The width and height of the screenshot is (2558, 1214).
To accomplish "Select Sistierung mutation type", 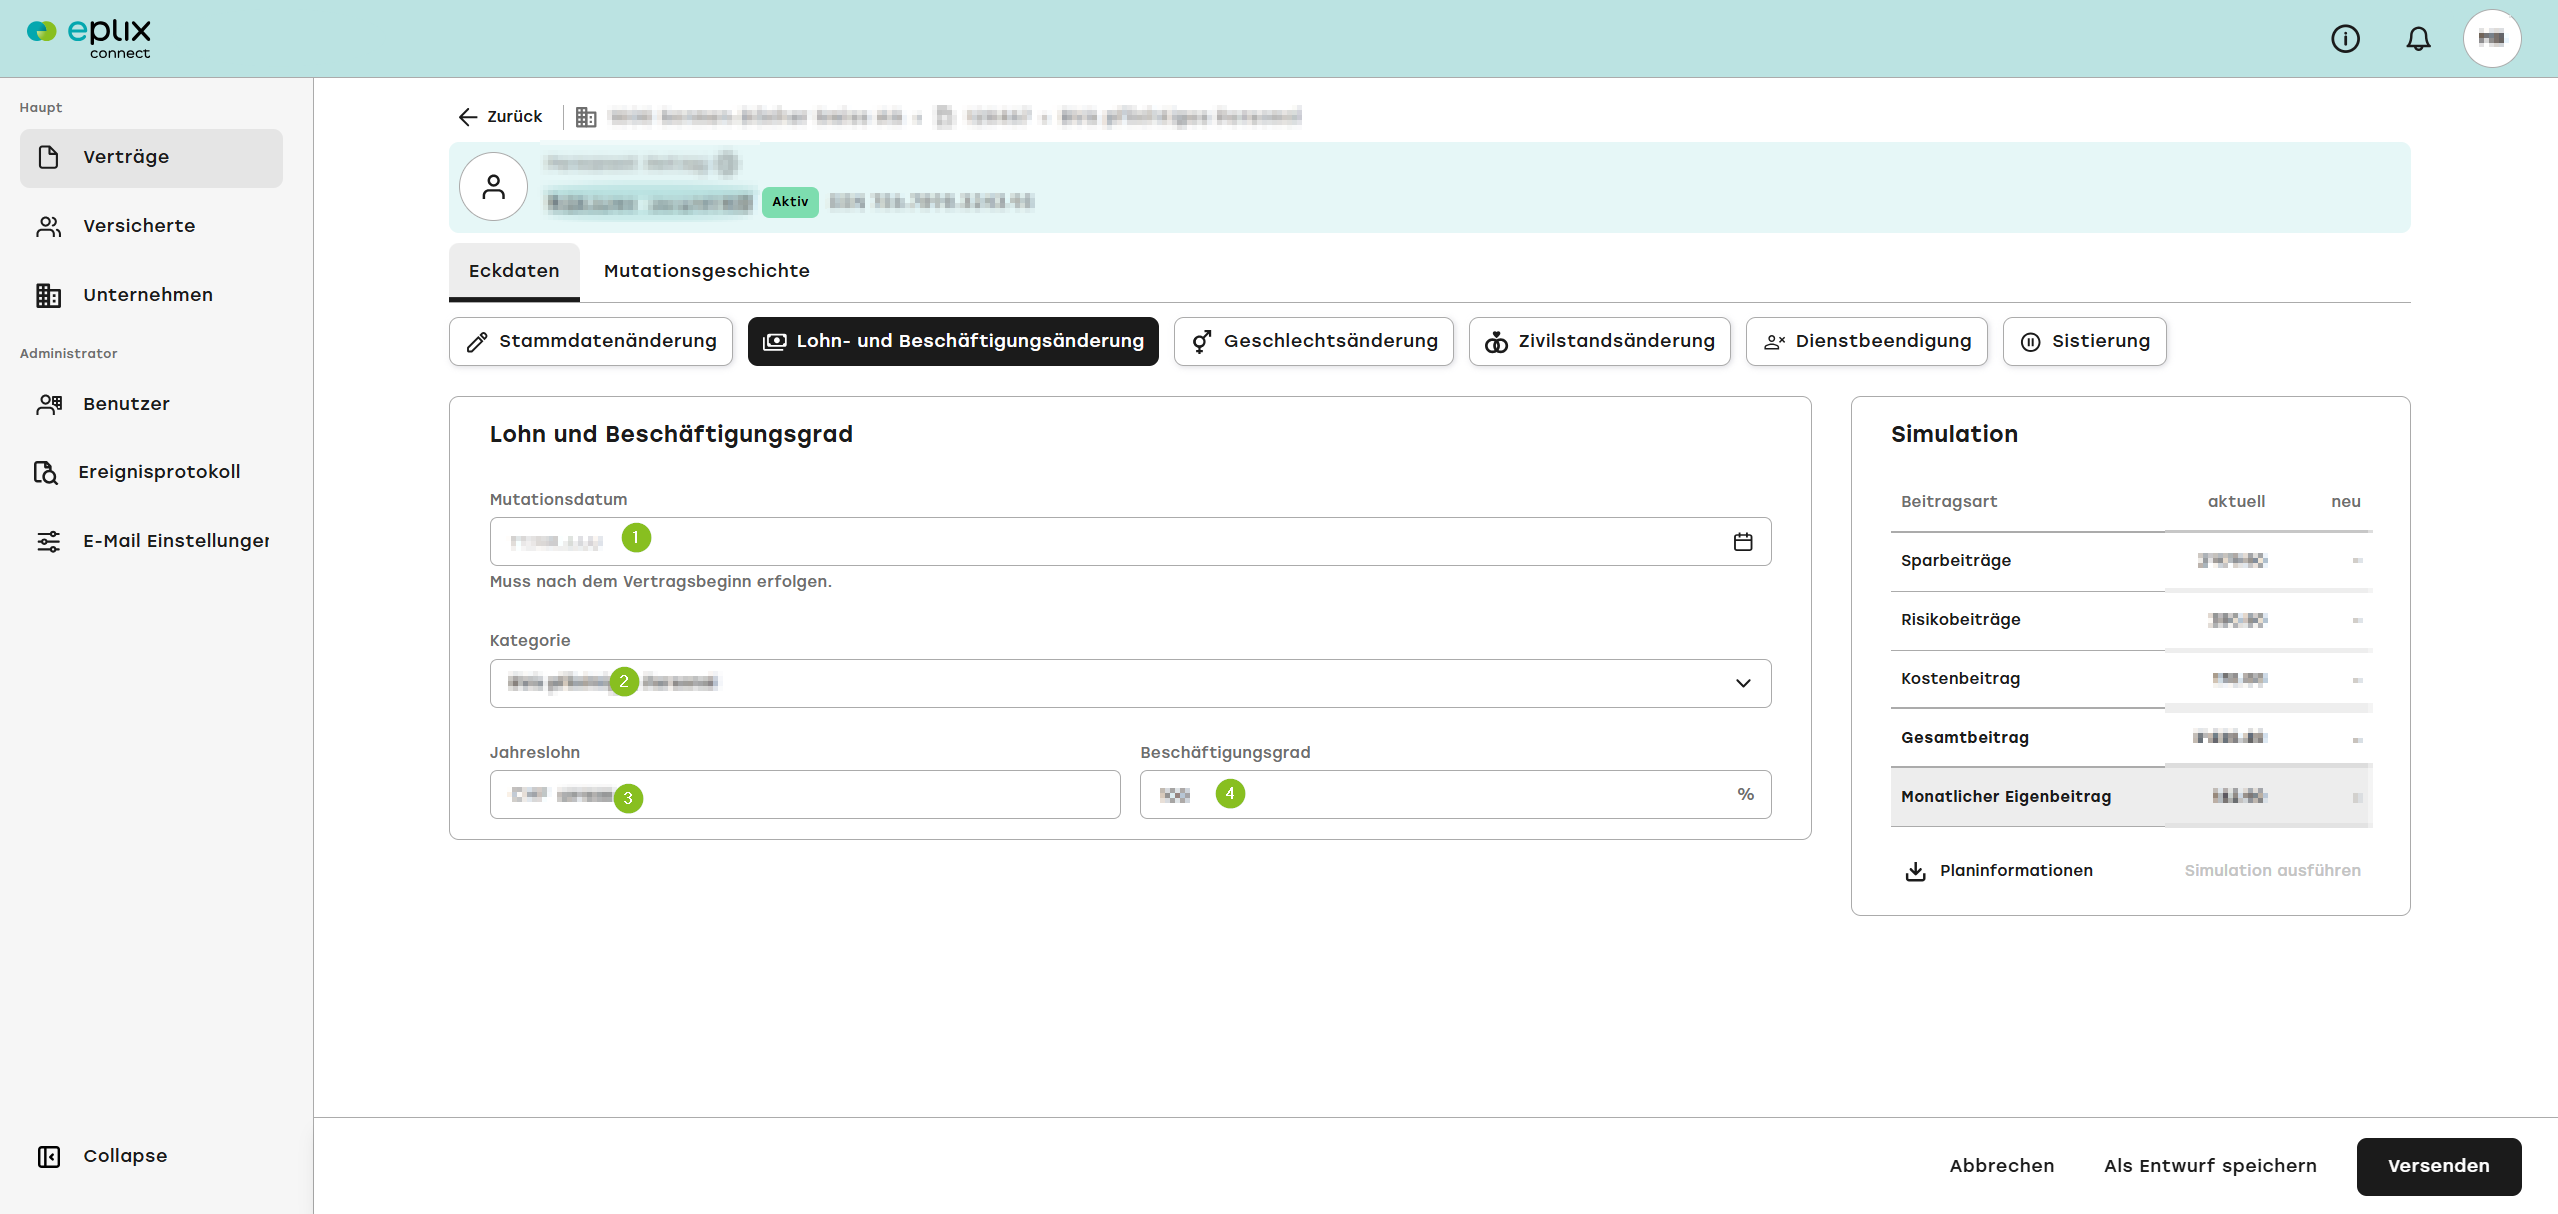I will tap(2085, 342).
